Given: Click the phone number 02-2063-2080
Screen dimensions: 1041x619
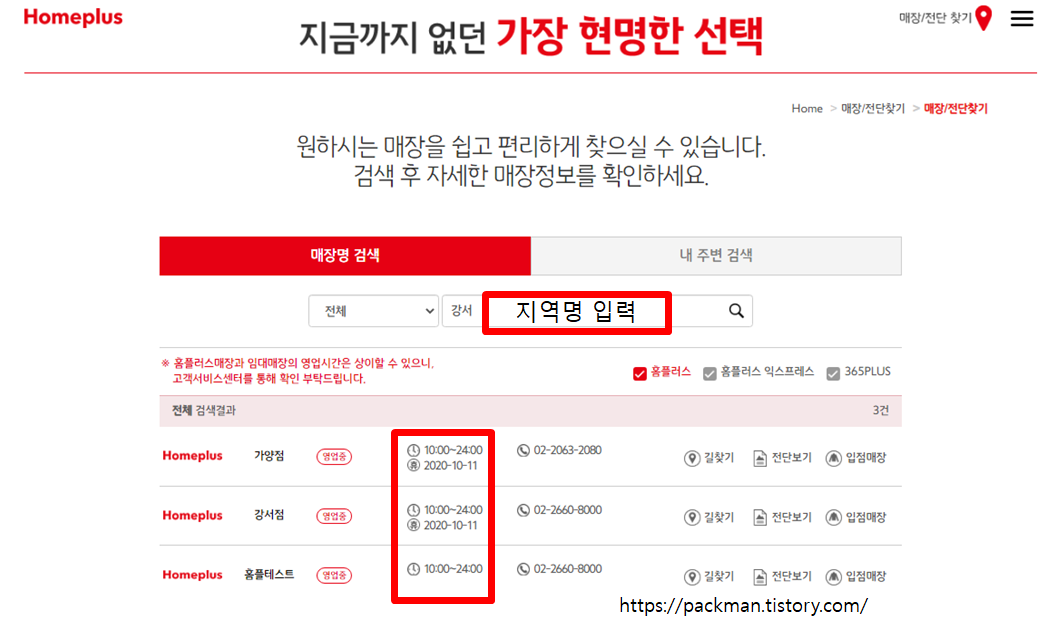Looking at the screenshot, I should [568, 450].
